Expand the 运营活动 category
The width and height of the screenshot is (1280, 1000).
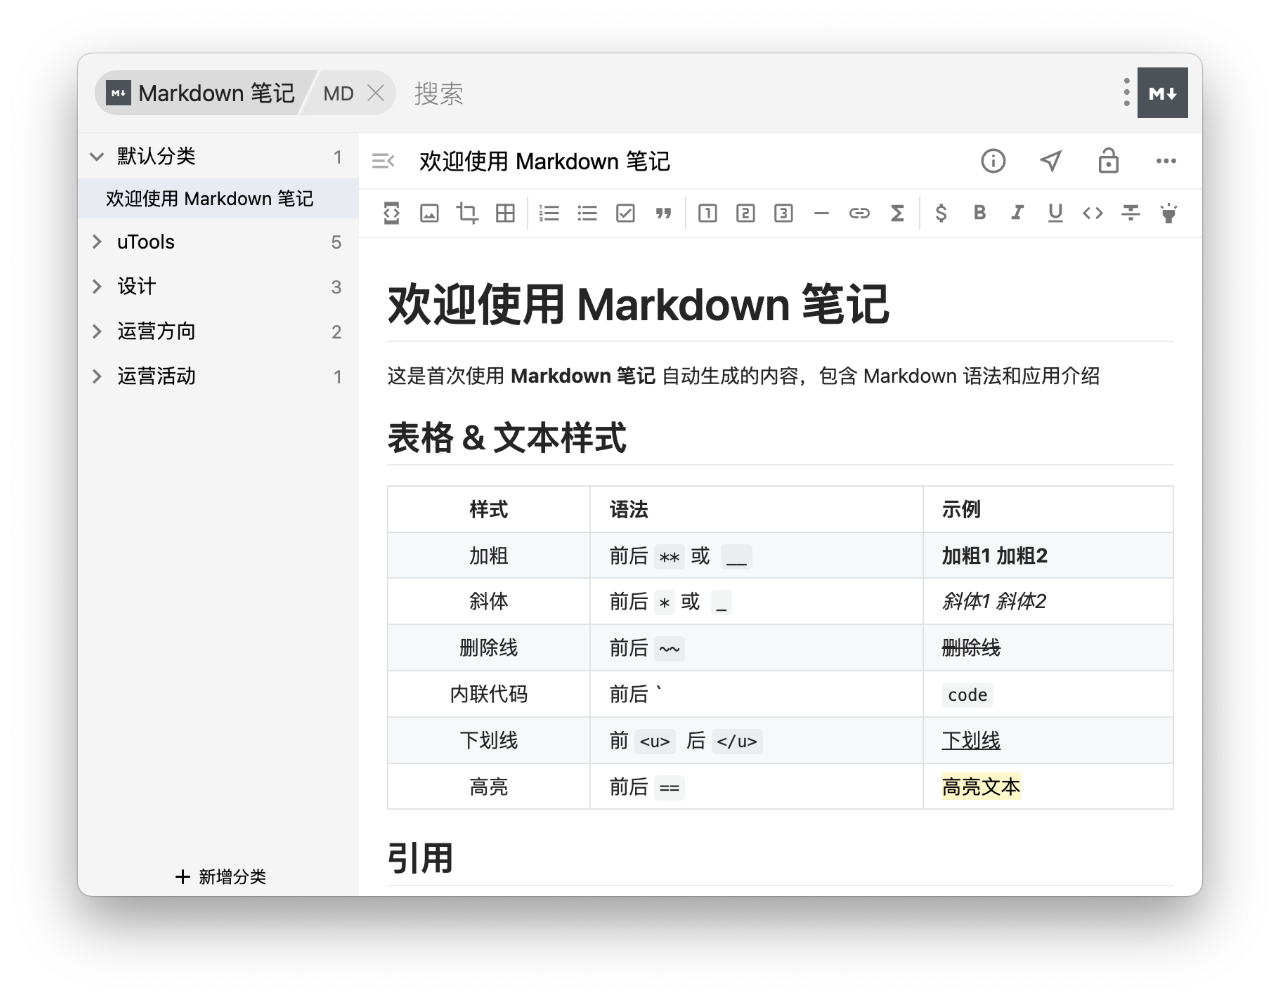[97, 376]
